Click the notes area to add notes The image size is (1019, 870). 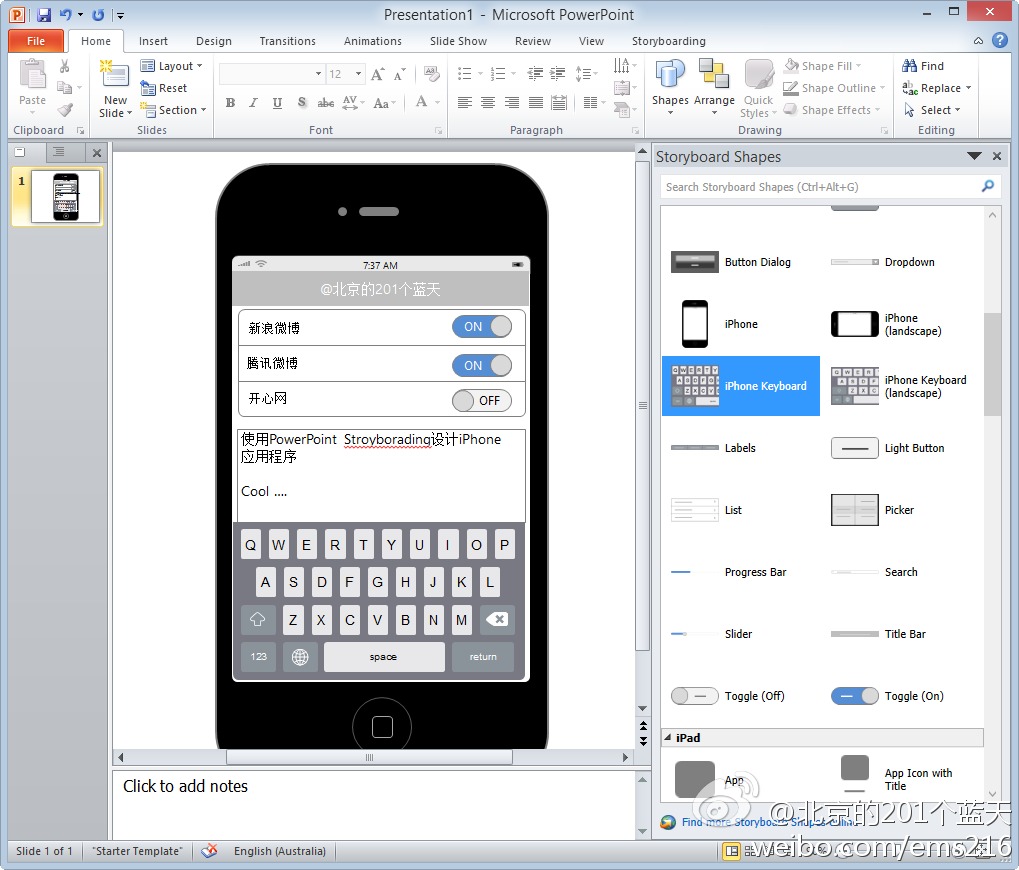pos(374,804)
